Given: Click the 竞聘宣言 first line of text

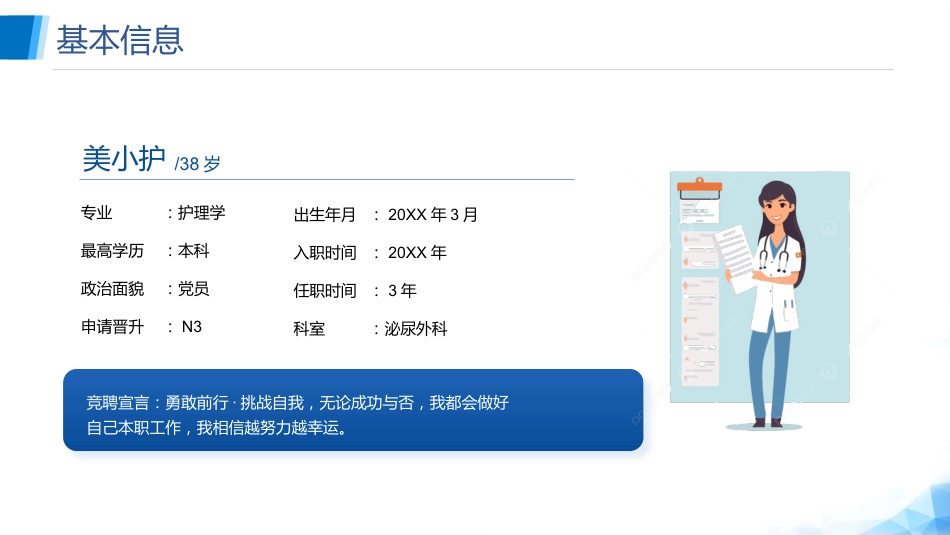Looking at the screenshot, I should [x=297, y=403].
